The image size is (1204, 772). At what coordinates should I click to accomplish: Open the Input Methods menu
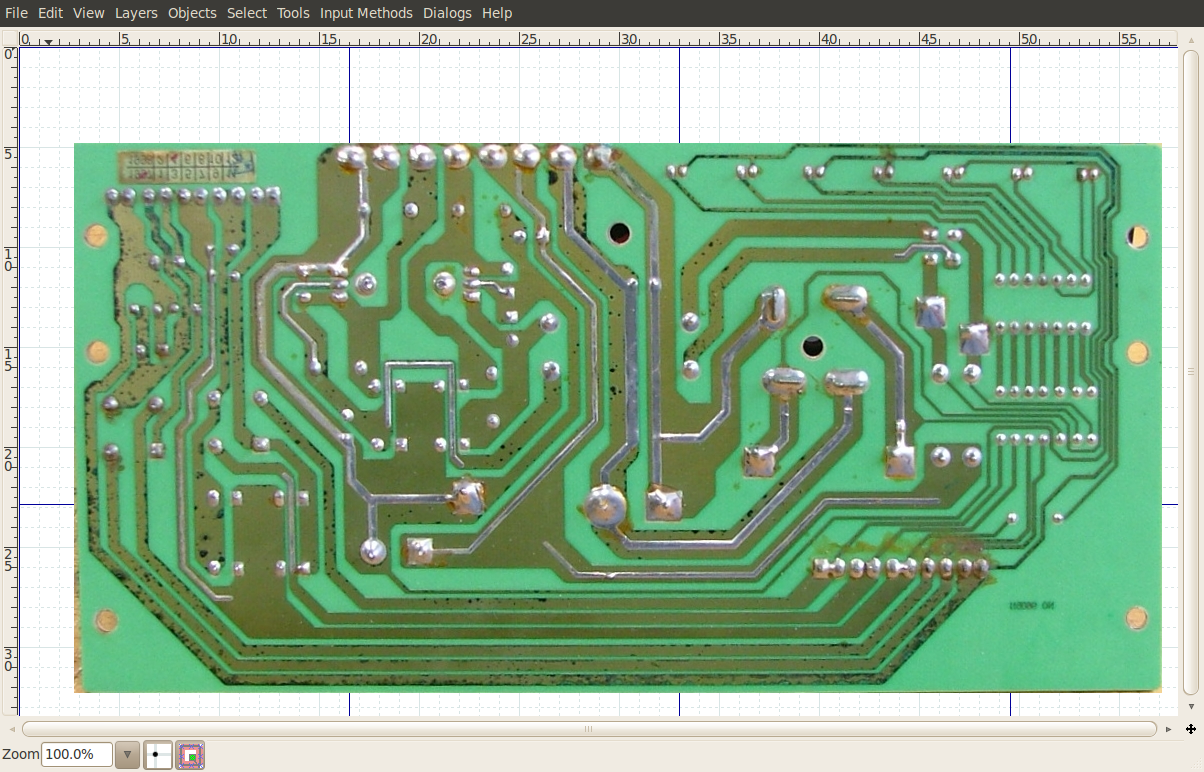pyautogui.click(x=366, y=13)
